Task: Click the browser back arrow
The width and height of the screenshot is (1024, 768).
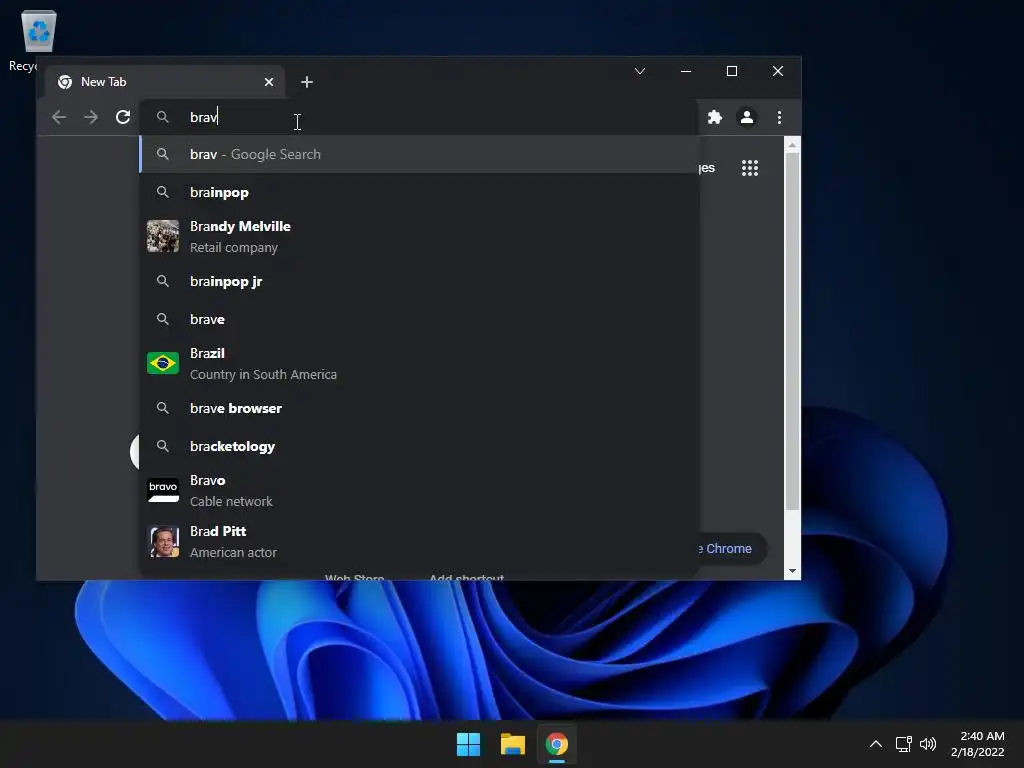Action: click(59, 118)
